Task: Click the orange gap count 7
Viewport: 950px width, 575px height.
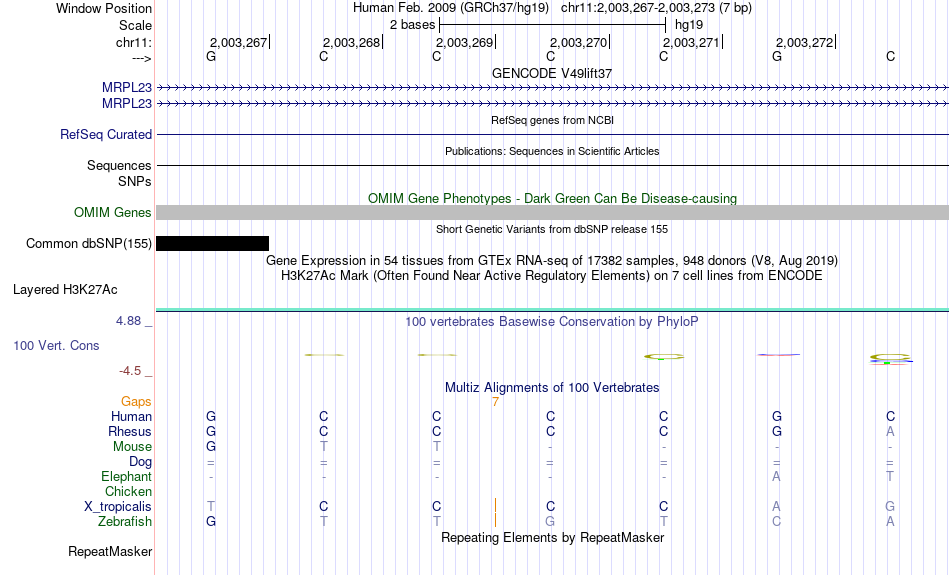Action: (x=496, y=402)
